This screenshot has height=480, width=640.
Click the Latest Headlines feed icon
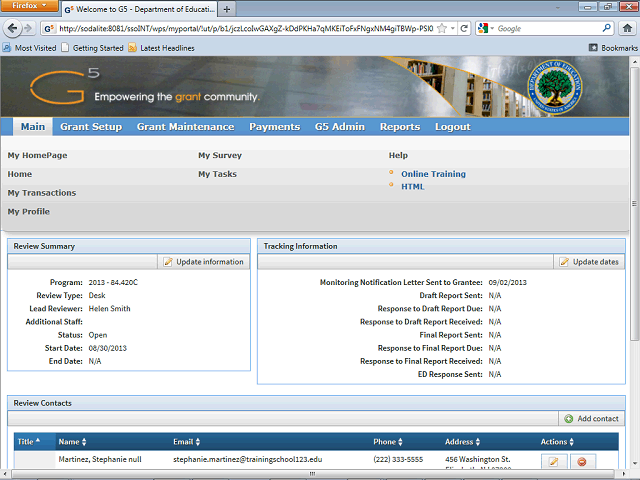[132, 48]
